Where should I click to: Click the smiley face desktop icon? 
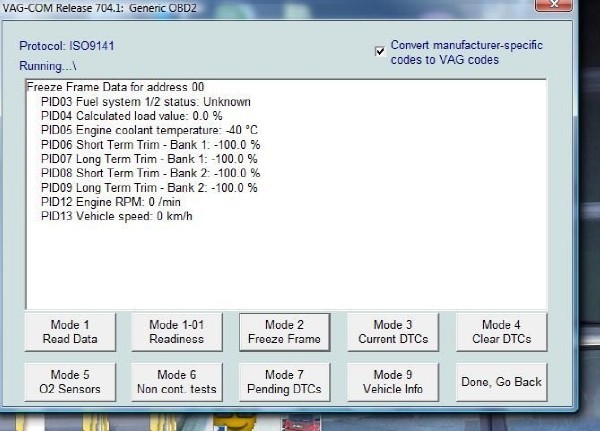(x=235, y=423)
